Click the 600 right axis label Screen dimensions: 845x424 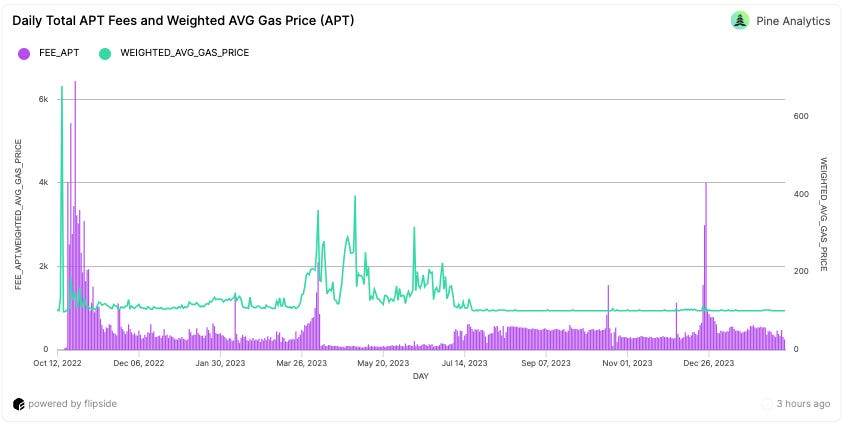click(801, 116)
